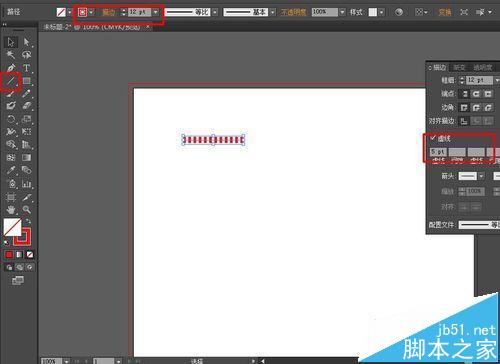Select the Artboard tool

pyautogui.click(x=11, y=197)
